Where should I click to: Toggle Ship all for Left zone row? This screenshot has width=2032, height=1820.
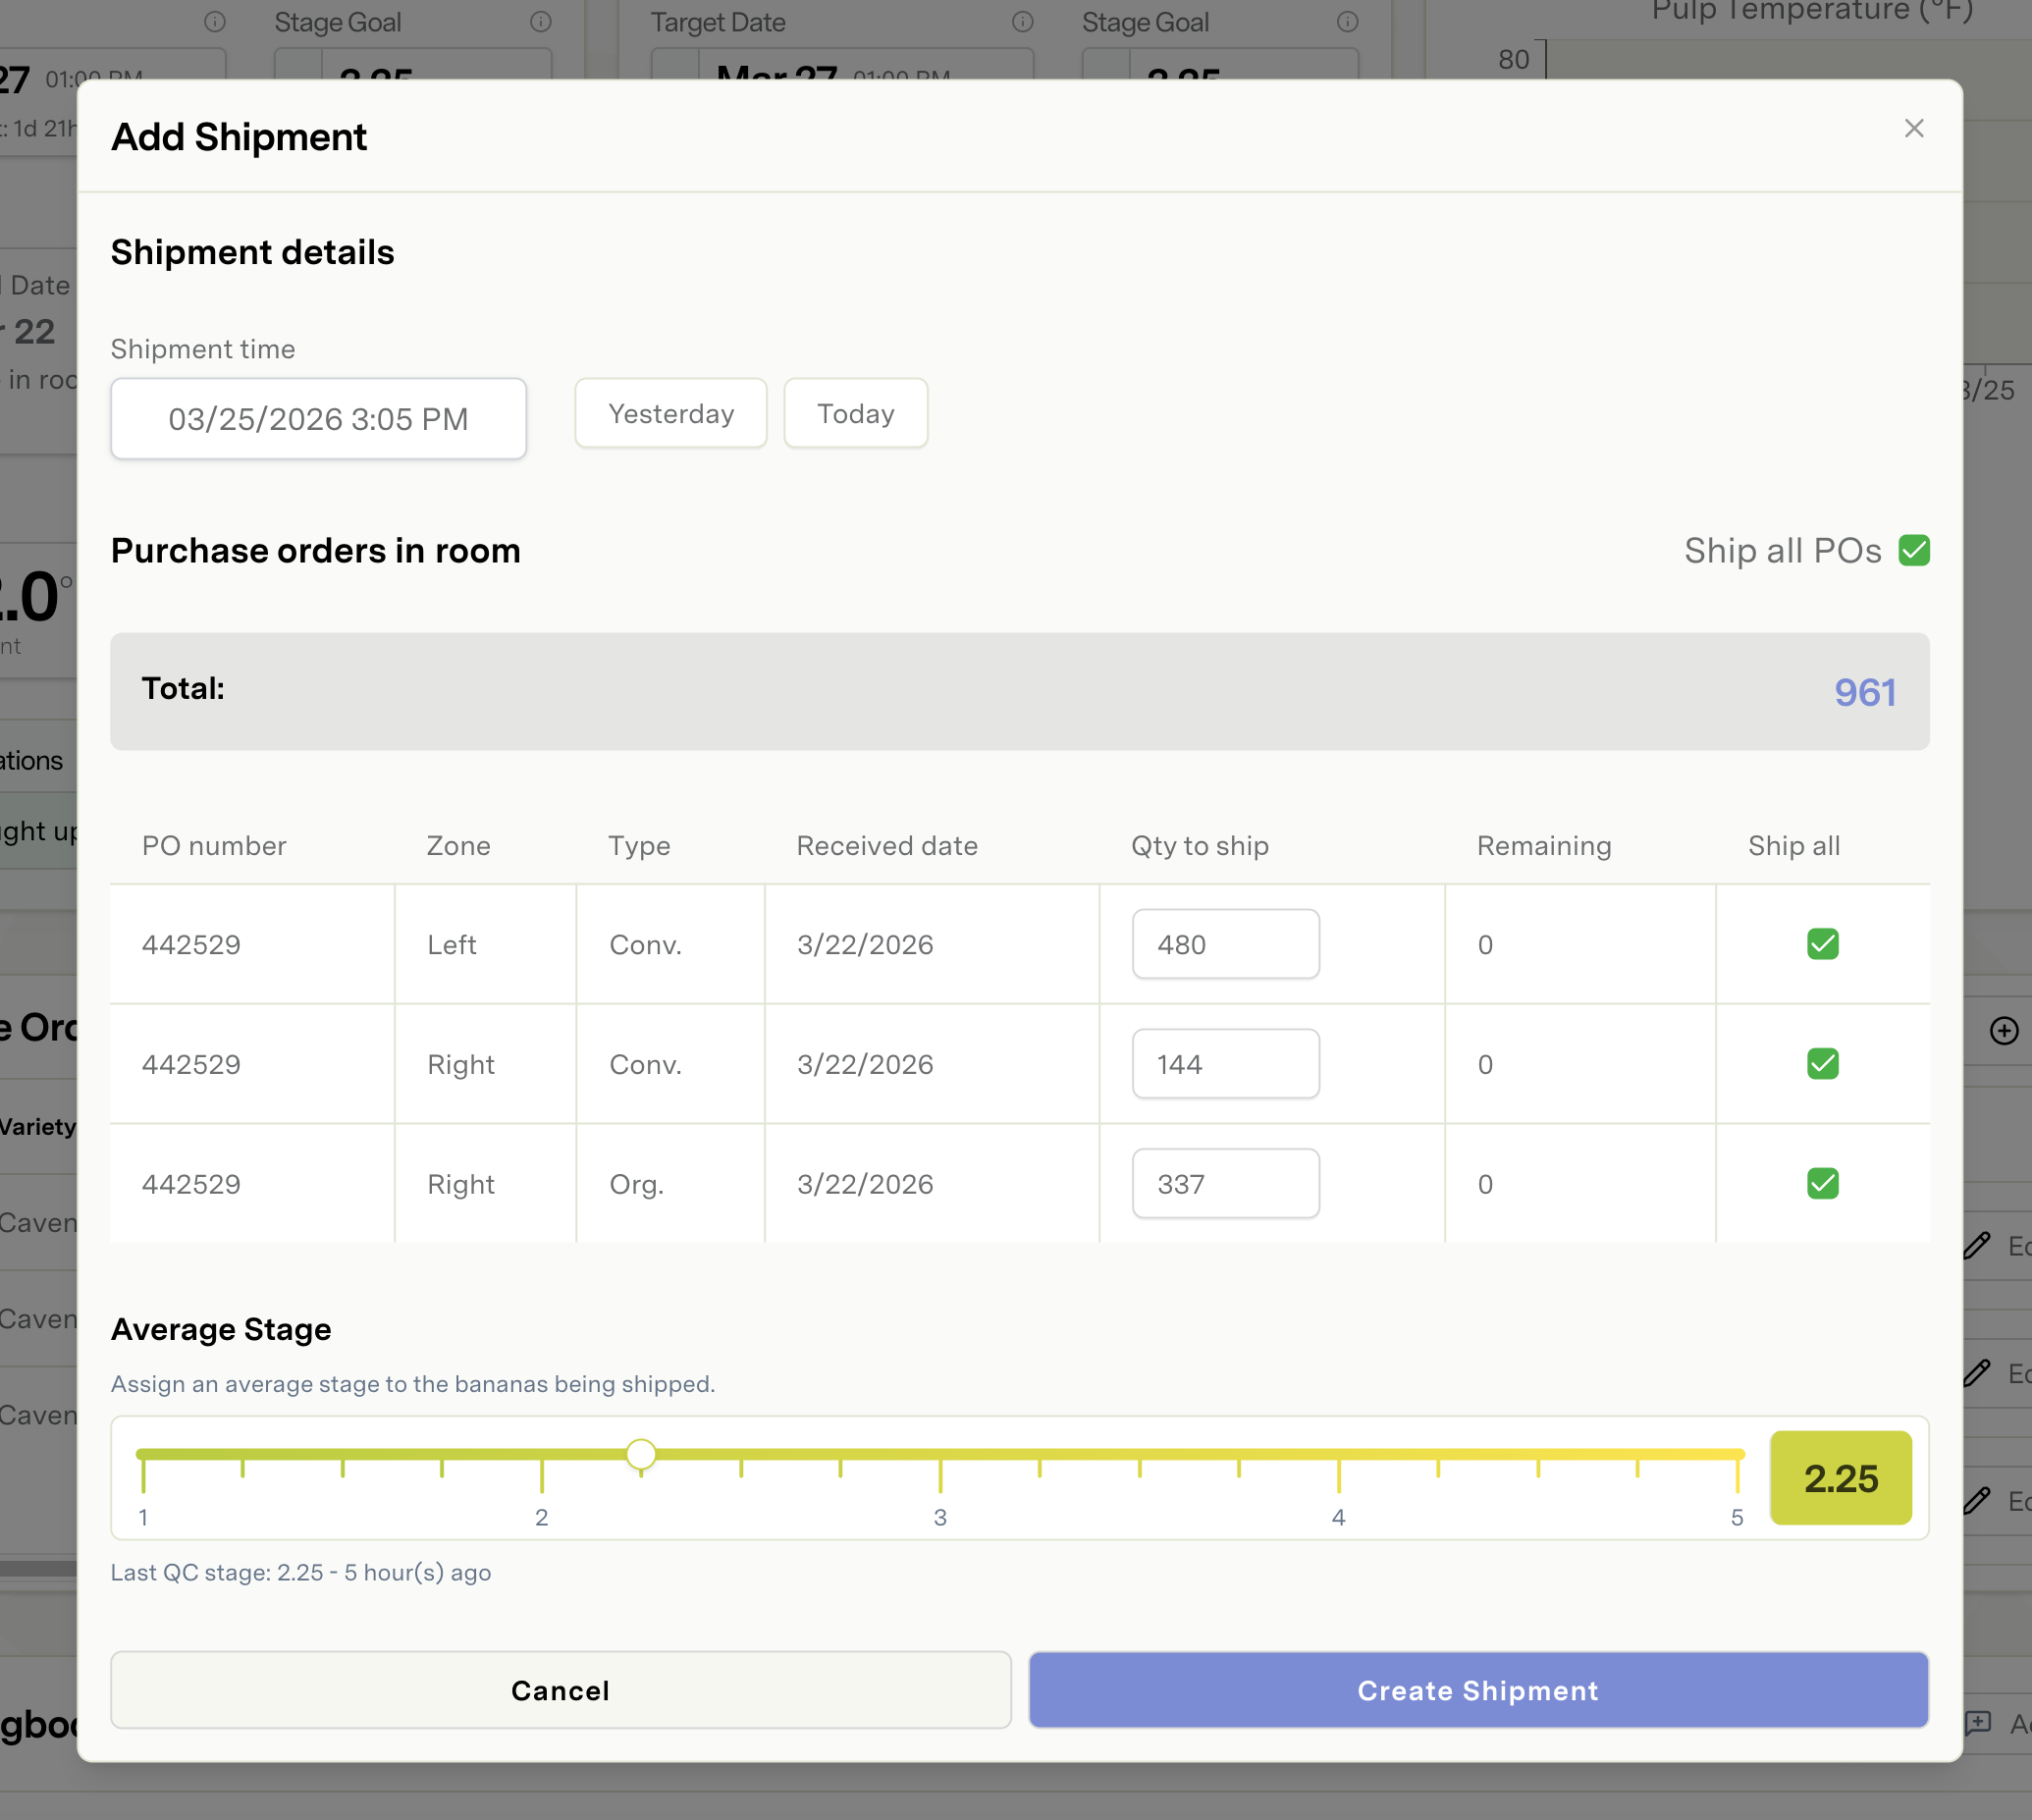click(x=1822, y=944)
